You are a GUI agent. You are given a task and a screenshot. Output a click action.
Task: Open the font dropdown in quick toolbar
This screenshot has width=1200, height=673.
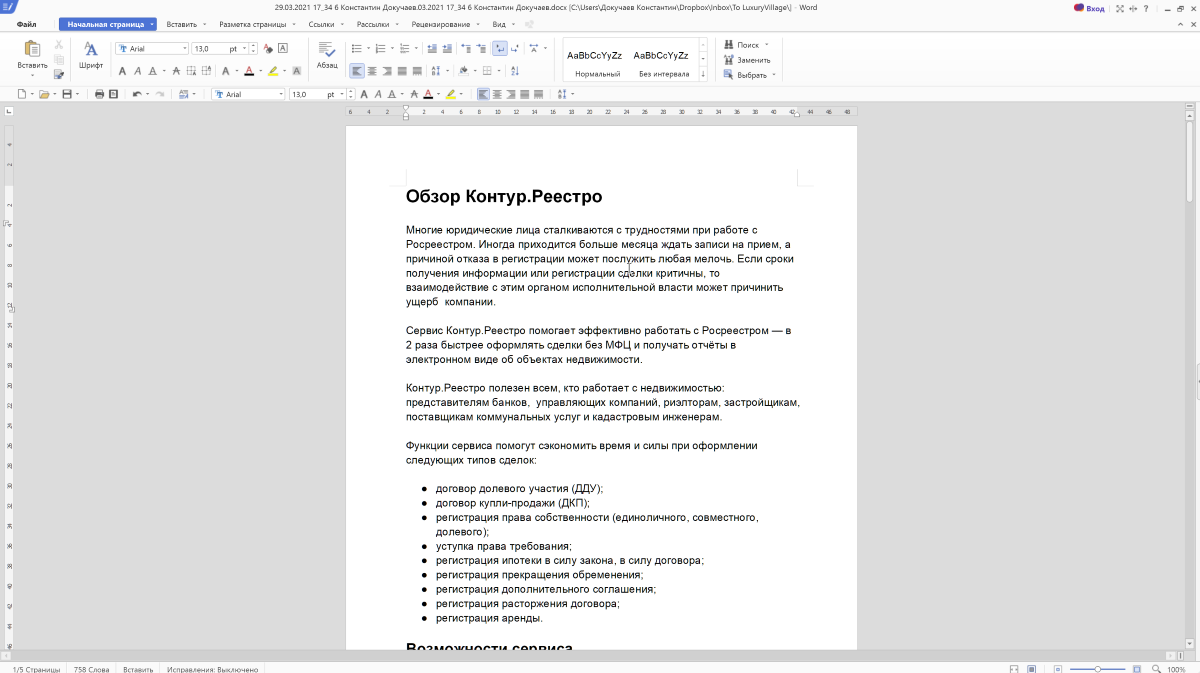(x=280, y=94)
